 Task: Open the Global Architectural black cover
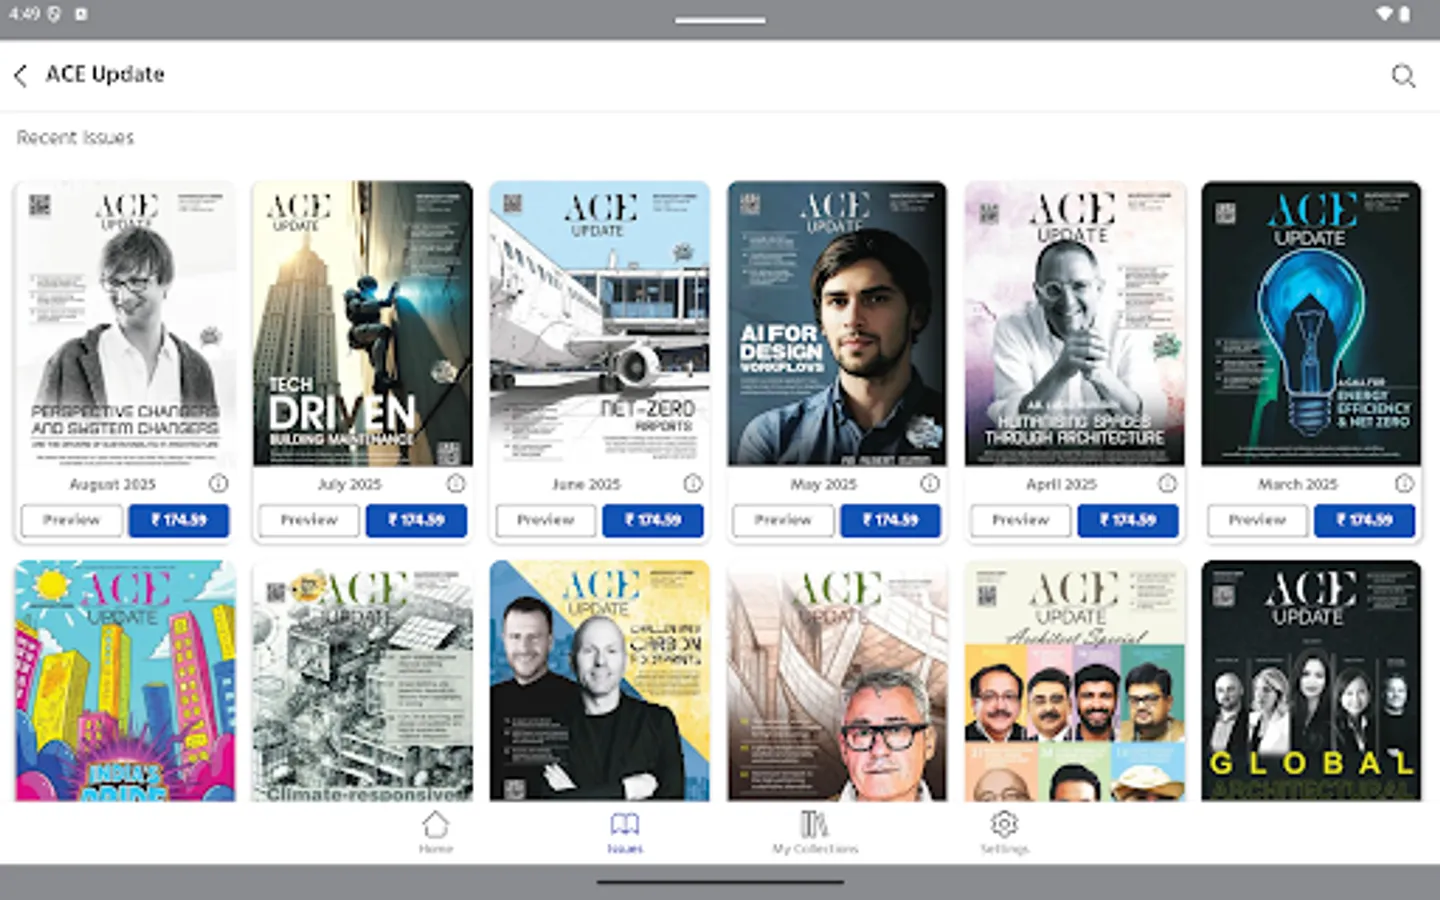[x=1310, y=680]
